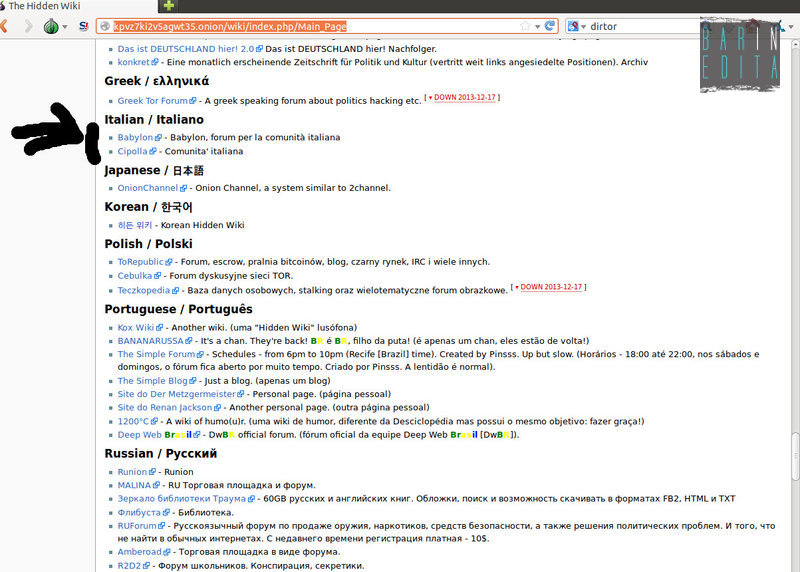Click the forward navigation arrow

click(29, 26)
